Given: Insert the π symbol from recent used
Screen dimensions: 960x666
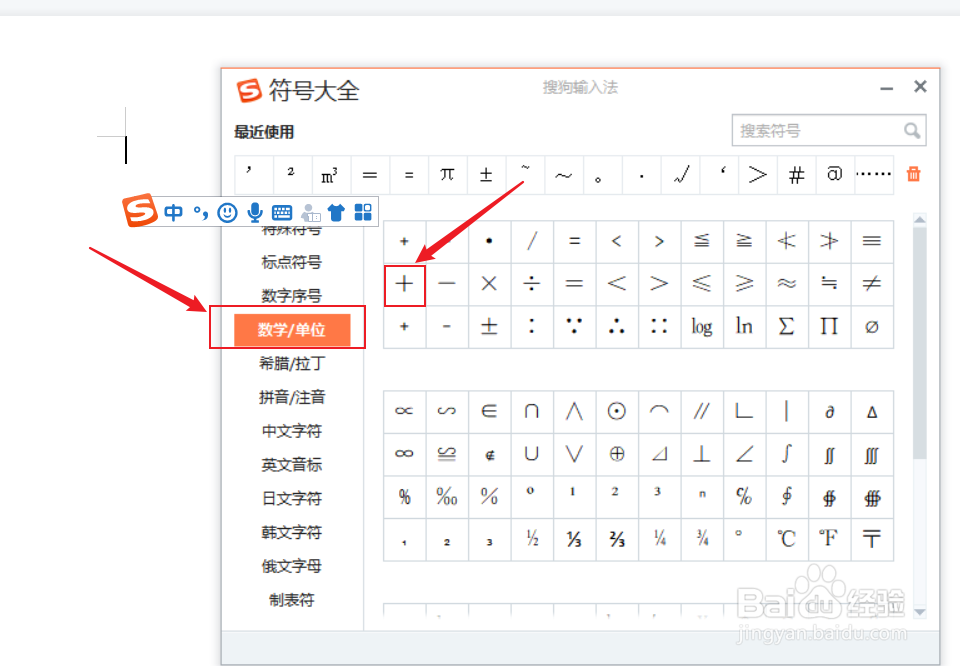Looking at the screenshot, I should coord(447,174).
